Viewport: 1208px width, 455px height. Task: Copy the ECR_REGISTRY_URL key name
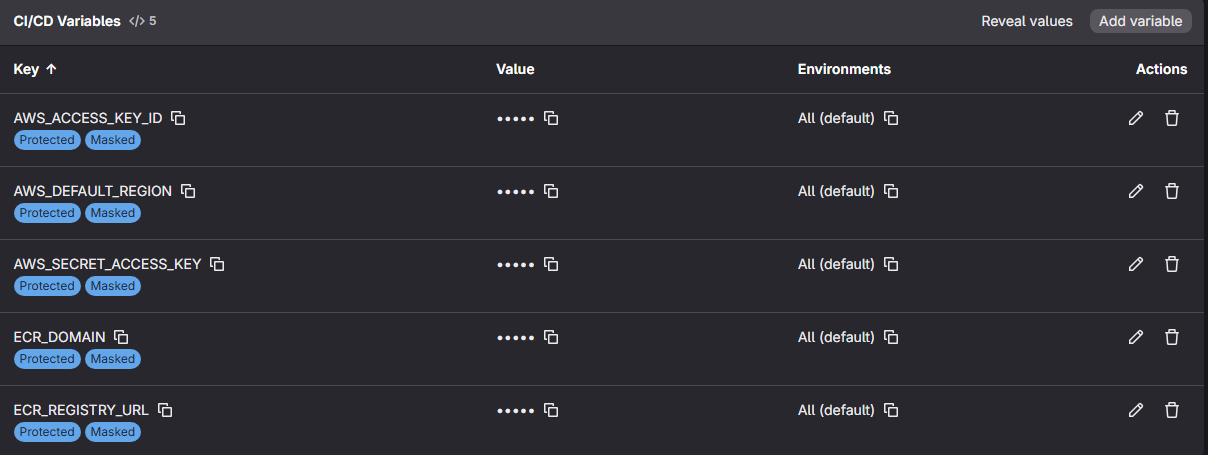[x=166, y=410]
